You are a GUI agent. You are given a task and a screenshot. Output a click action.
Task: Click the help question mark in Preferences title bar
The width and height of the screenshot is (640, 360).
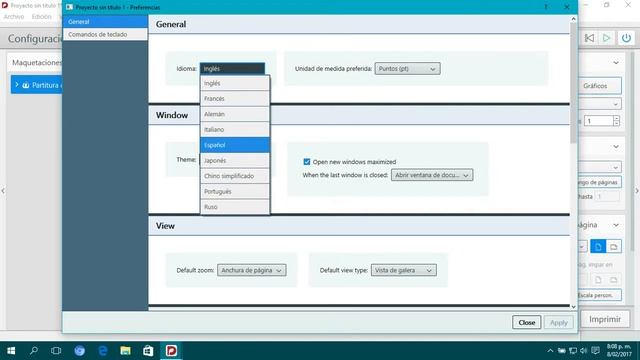546,7
